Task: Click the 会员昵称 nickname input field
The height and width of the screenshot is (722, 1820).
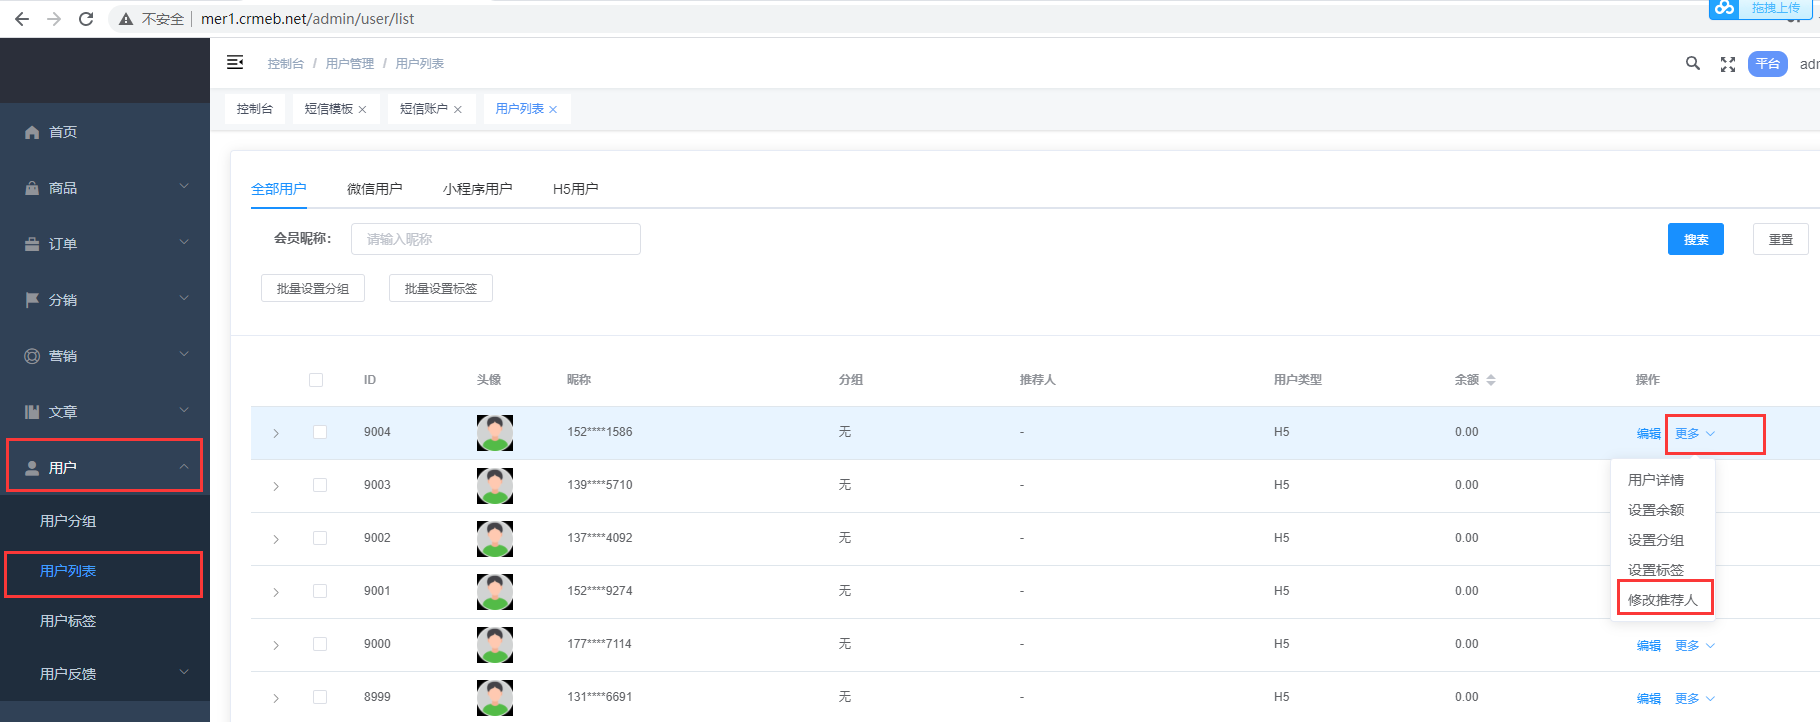Action: click(495, 240)
